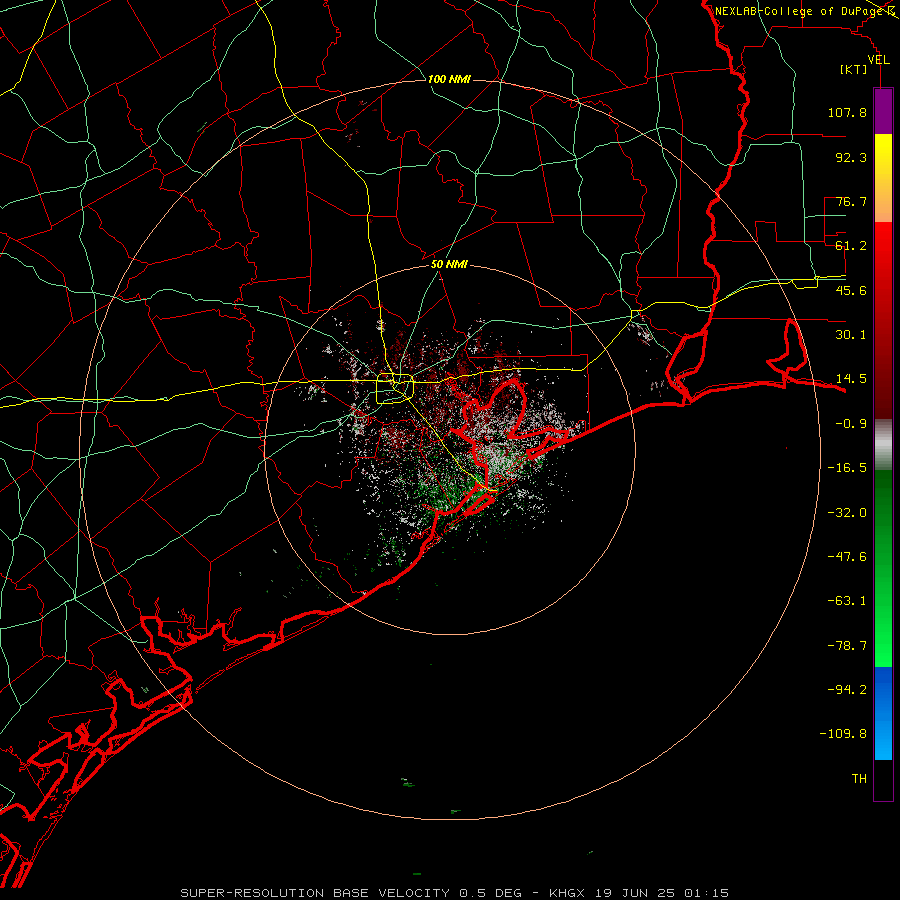Click the yellow Houston loop highway box
Screen dimensions: 900x900
395,389
